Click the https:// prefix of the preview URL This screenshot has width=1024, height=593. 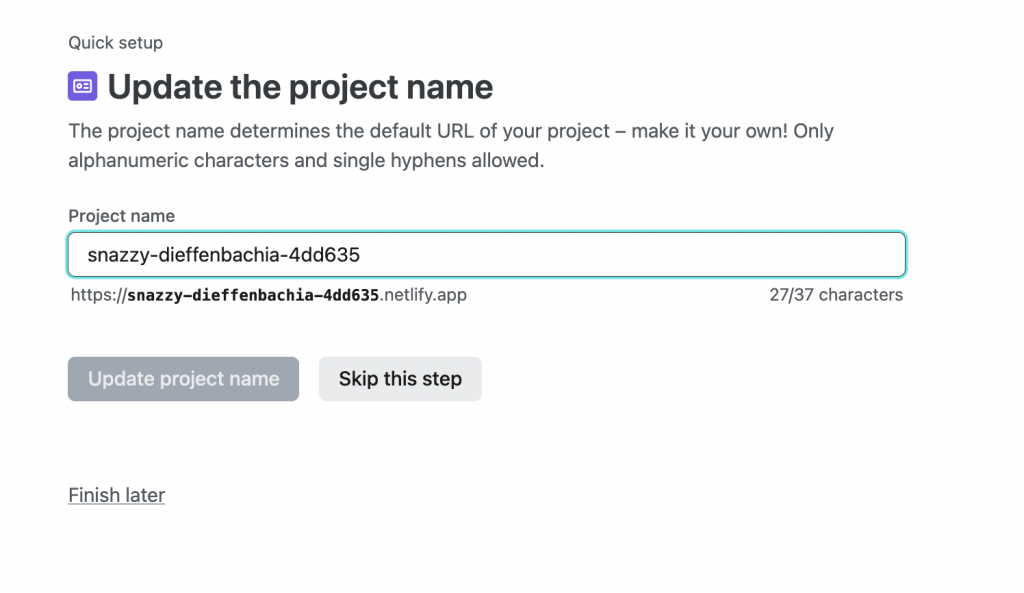[x=99, y=295]
